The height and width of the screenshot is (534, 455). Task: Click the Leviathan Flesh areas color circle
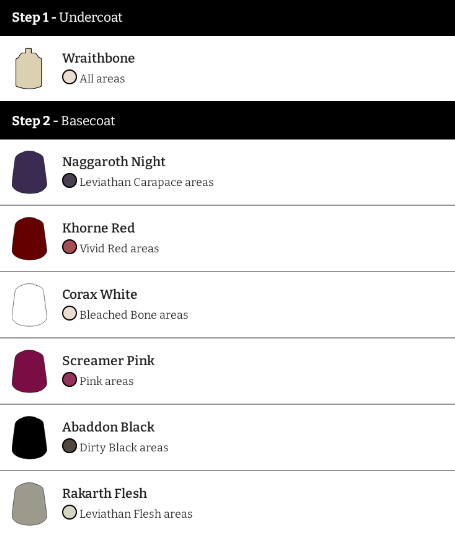pyautogui.click(x=69, y=512)
